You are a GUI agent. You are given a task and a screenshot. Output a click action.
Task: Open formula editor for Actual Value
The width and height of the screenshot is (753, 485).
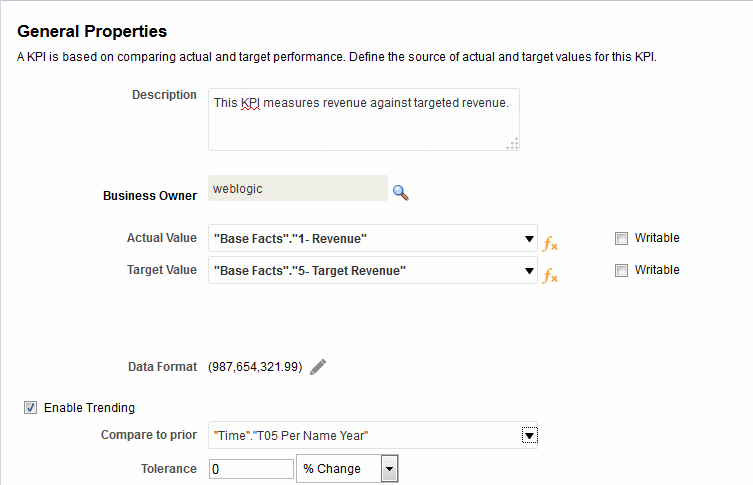(x=550, y=243)
